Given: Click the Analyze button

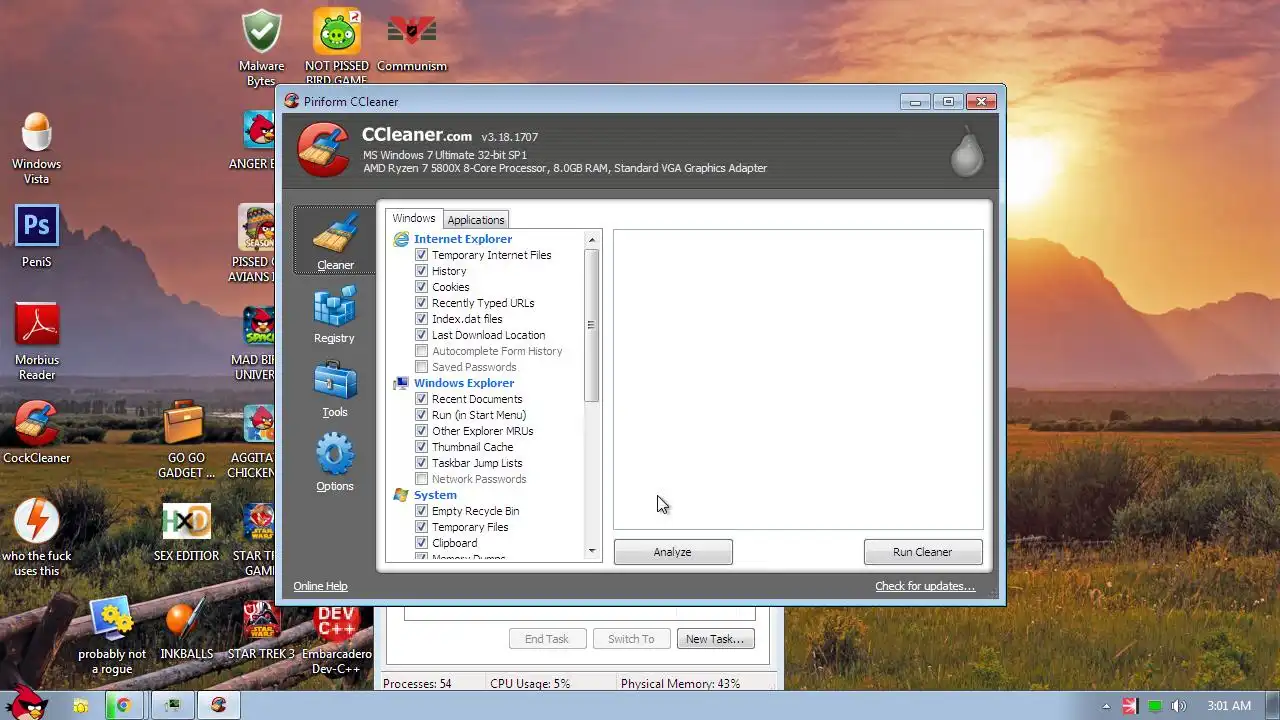Looking at the screenshot, I should [673, 552].
